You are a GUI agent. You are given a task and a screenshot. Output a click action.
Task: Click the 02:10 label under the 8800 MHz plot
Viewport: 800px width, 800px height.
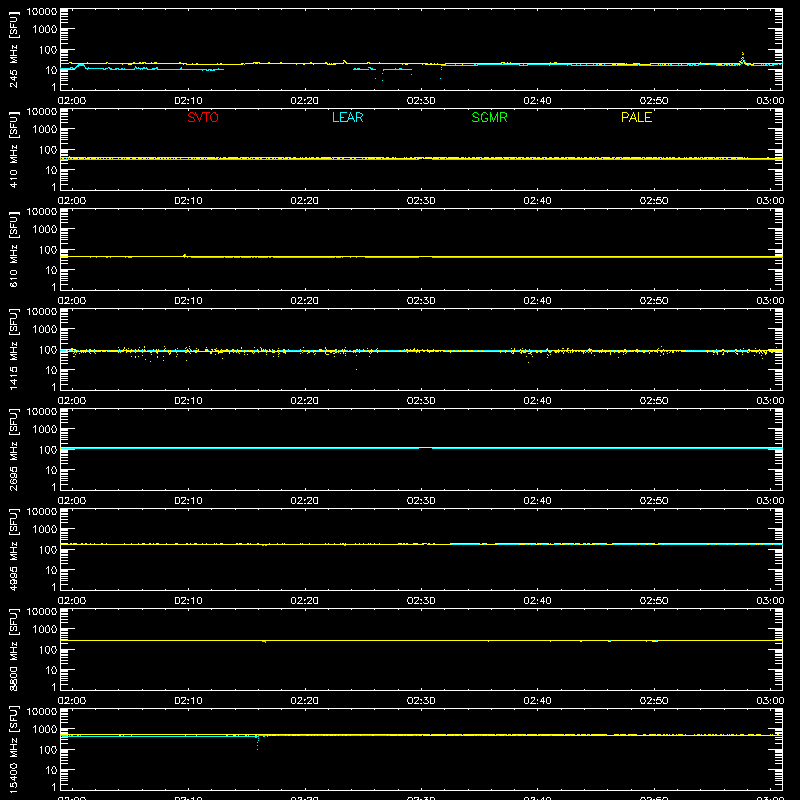click(188, 701)
